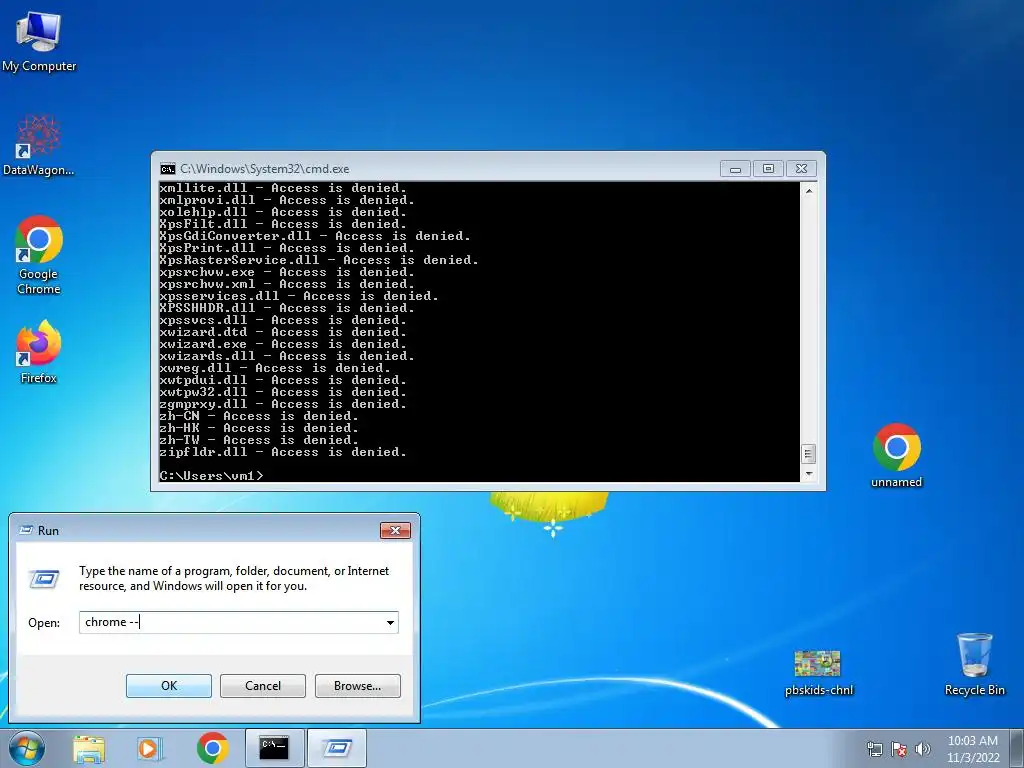The image size is (1024, 768).
Task: Minimize the cmd.exe window
Action: pos(735,169)
